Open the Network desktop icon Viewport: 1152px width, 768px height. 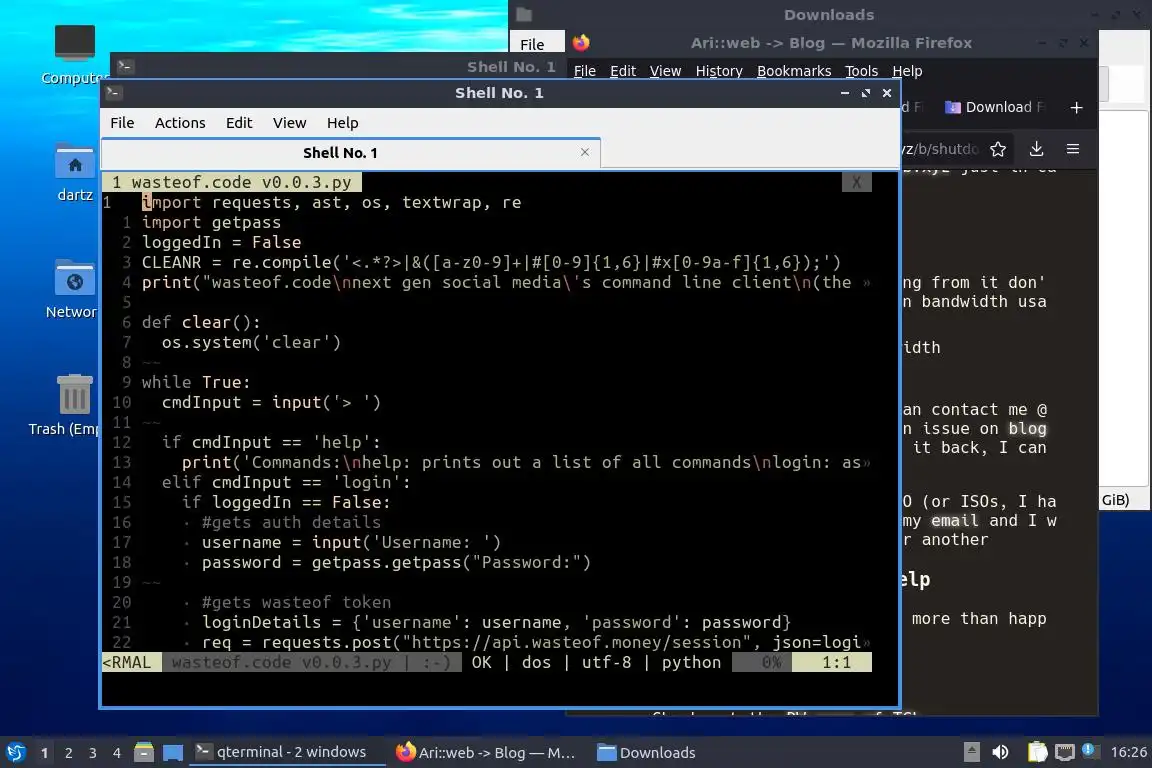(x=73, y=289)
